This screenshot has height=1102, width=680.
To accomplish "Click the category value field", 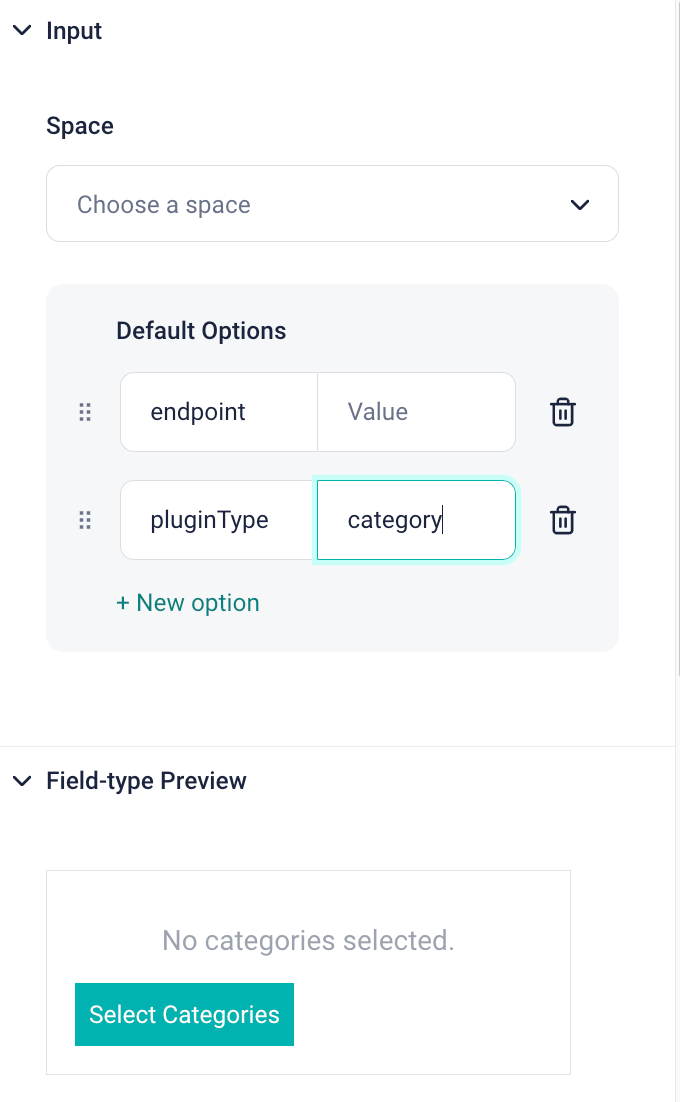I will coord(416,520).
